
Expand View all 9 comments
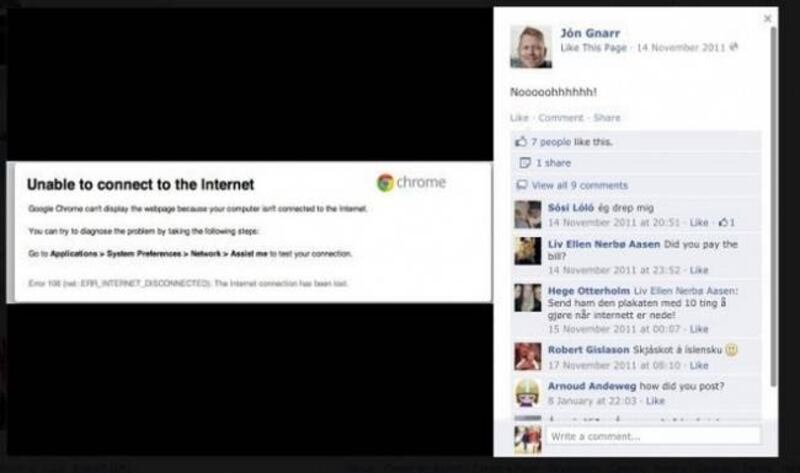tap(580, 185)
